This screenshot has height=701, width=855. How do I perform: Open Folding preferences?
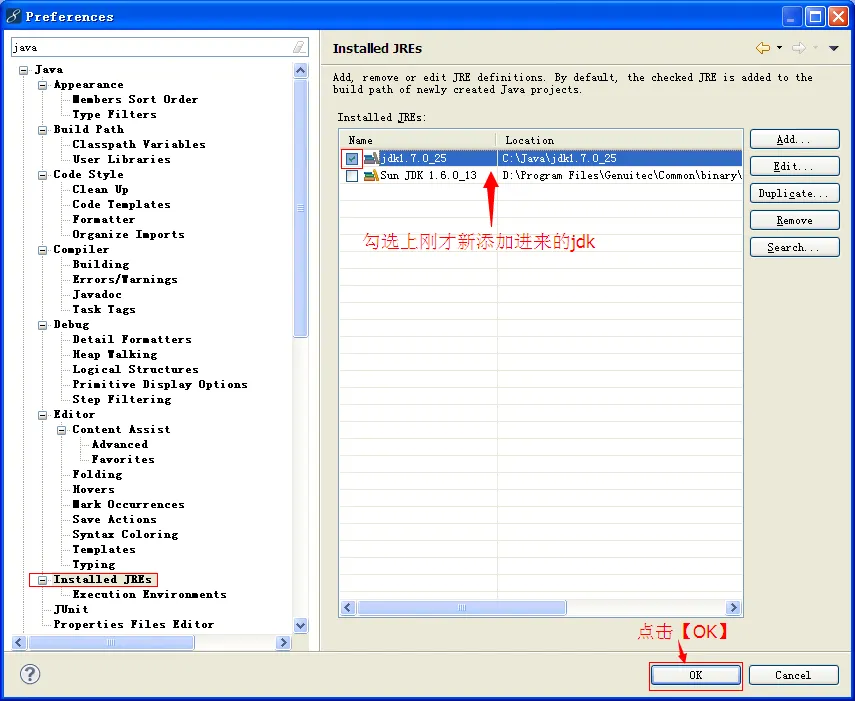point(97,474)
